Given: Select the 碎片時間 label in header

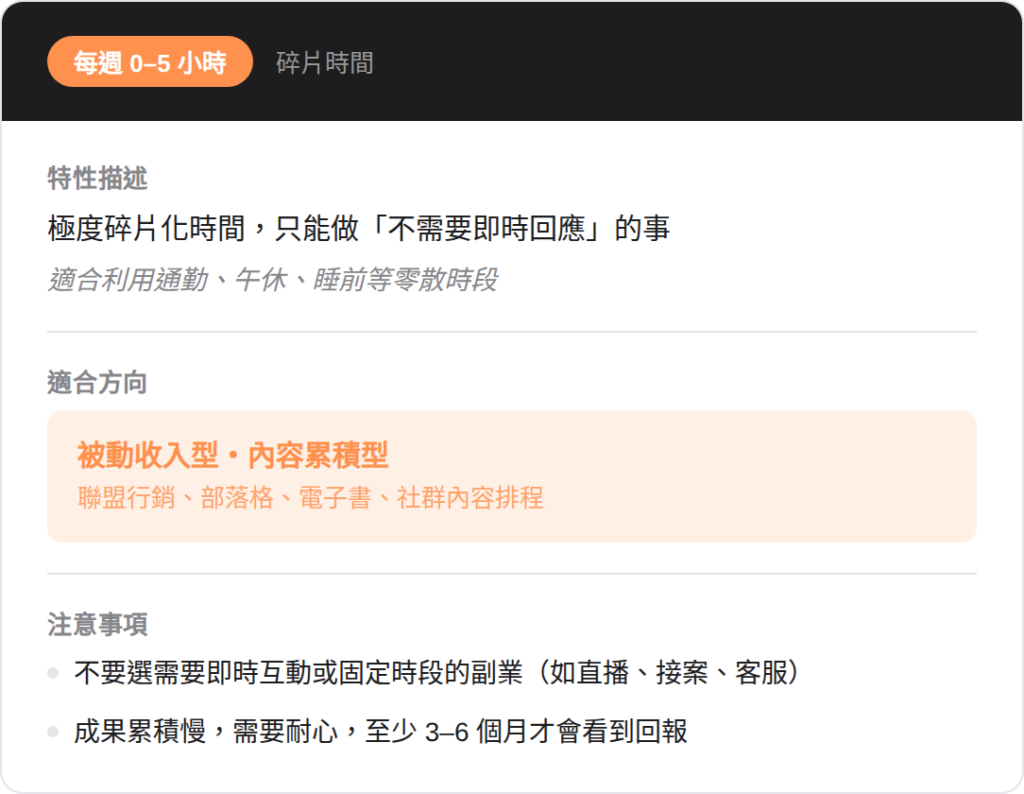Looking at the screenshot, I should [324, 63].
